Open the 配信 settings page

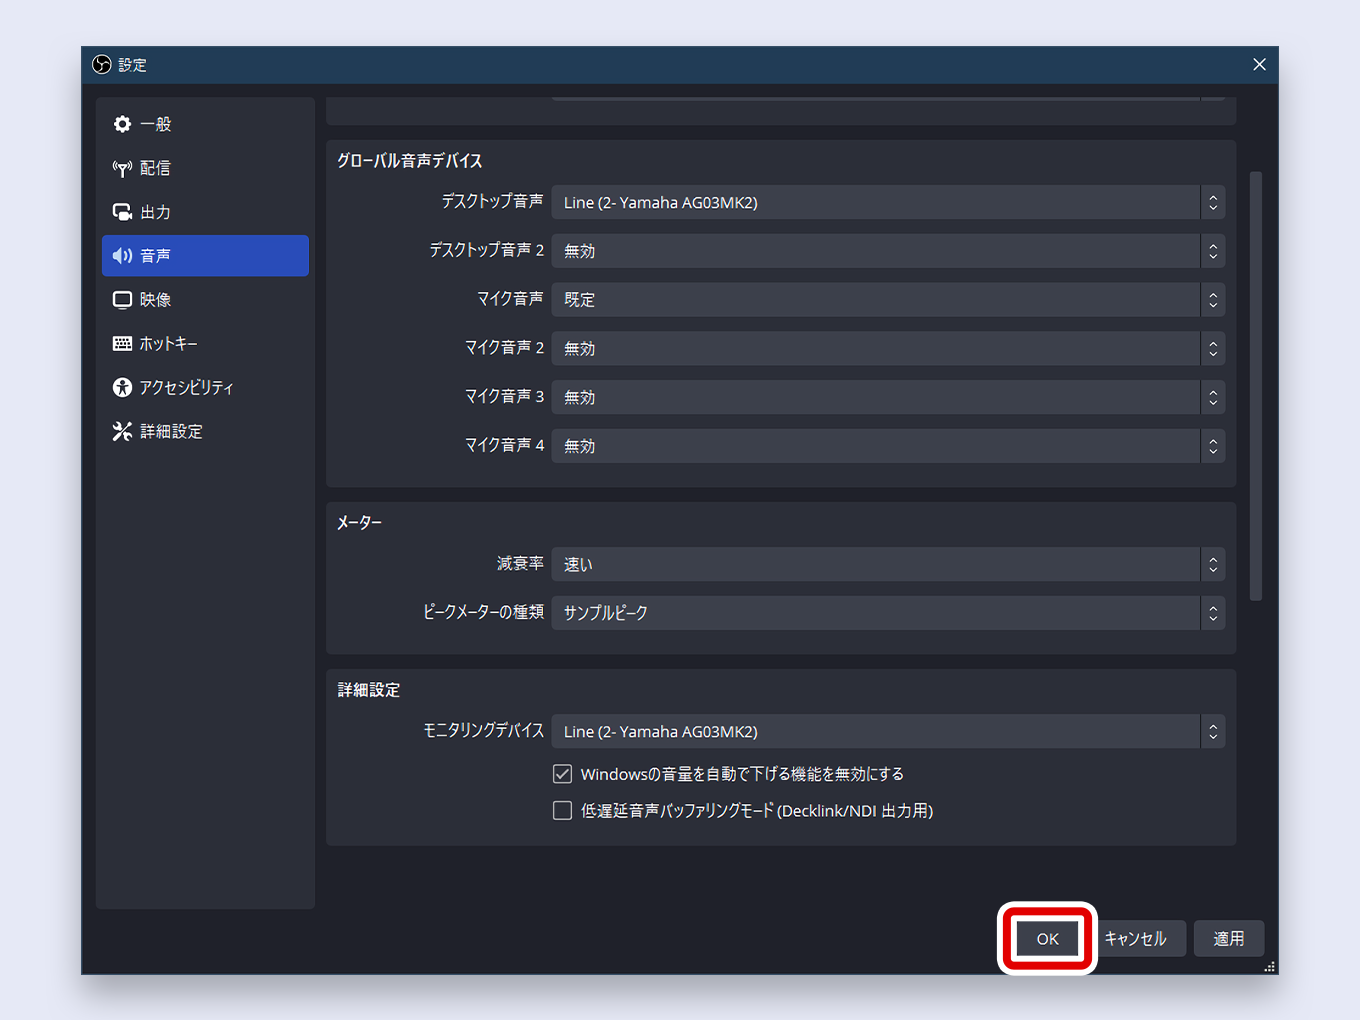point(205,168)
